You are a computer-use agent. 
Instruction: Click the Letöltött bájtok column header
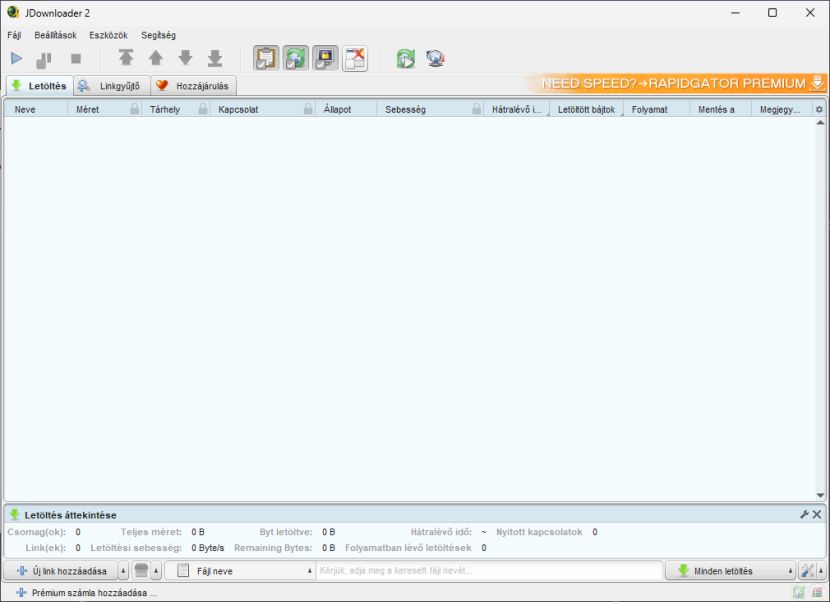(587, 110)
